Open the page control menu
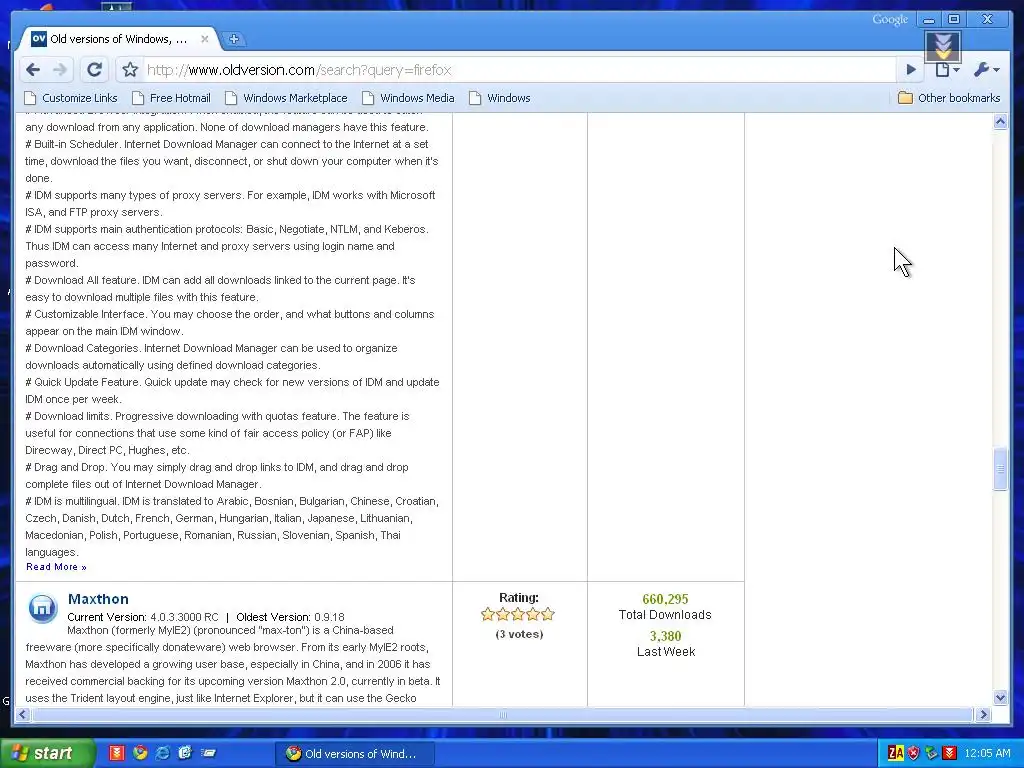1024x768 pixels. coord(947,69)
